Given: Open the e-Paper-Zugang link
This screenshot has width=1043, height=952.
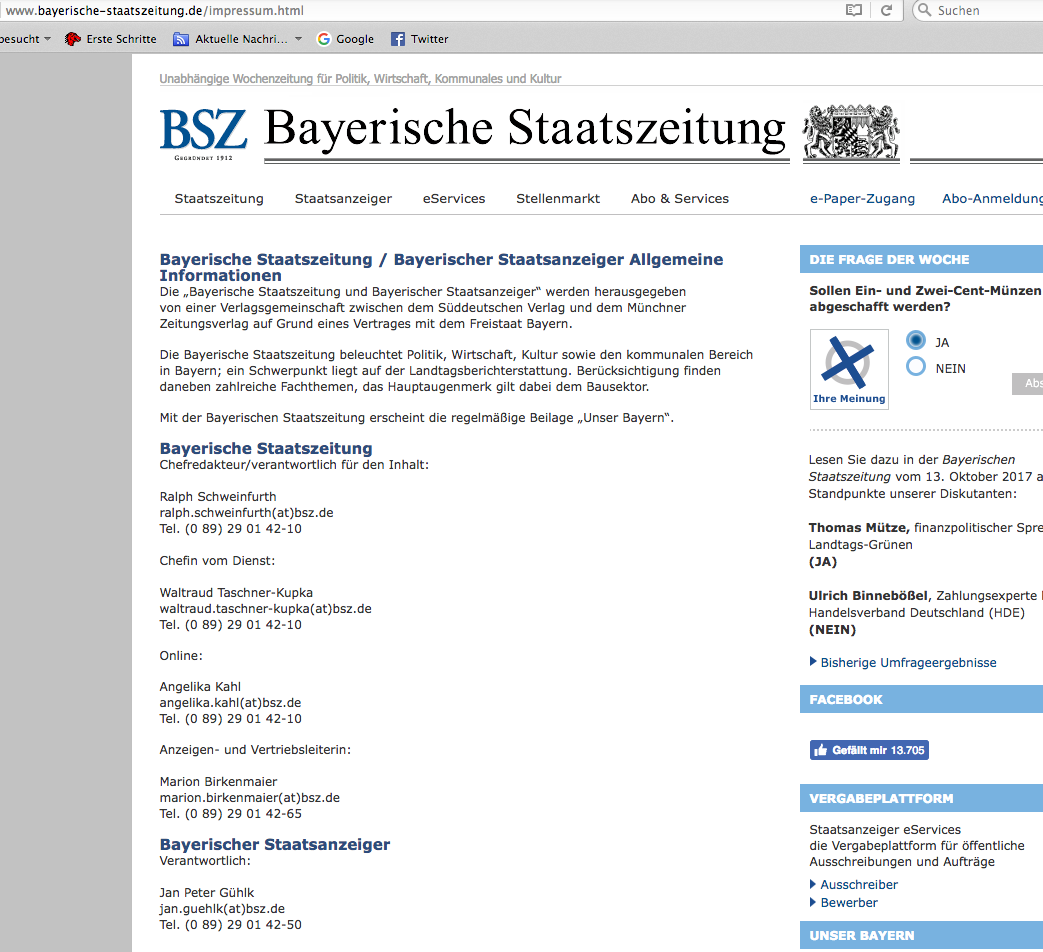Looking at the screenshot, I should (862, 198).
